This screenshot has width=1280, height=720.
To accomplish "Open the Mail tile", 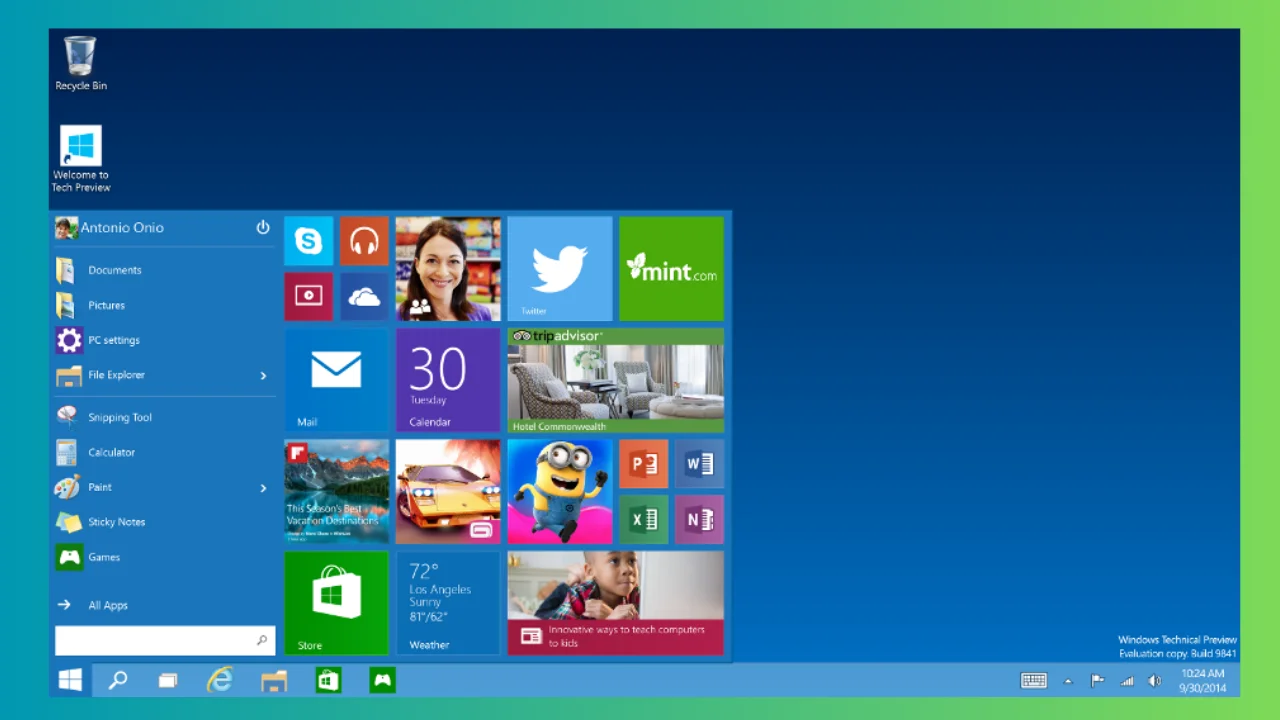I will pos(336,380).
